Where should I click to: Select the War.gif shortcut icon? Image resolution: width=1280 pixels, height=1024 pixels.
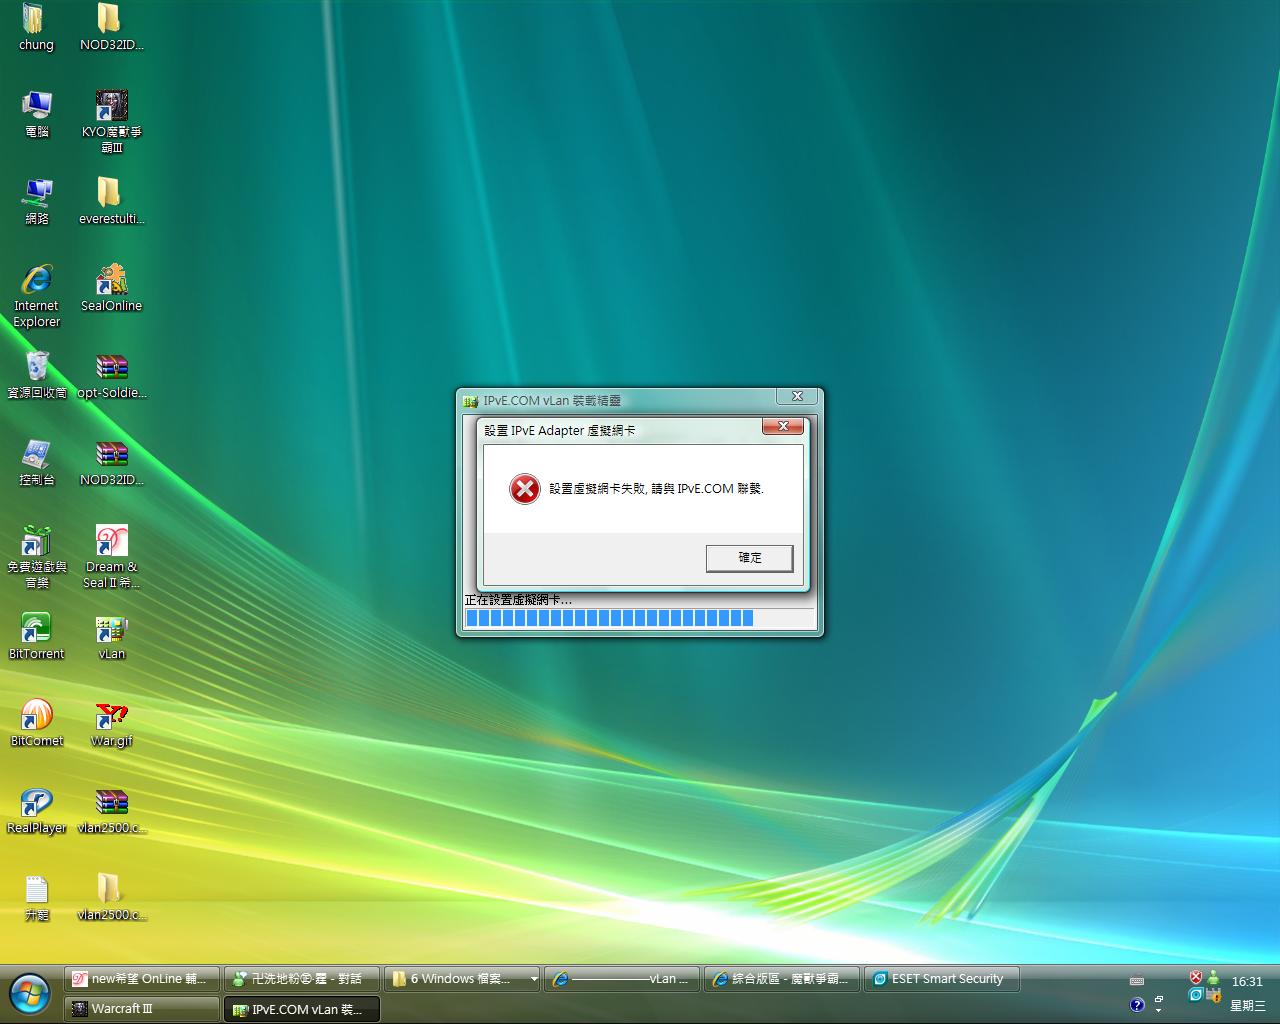pos(111,723)
